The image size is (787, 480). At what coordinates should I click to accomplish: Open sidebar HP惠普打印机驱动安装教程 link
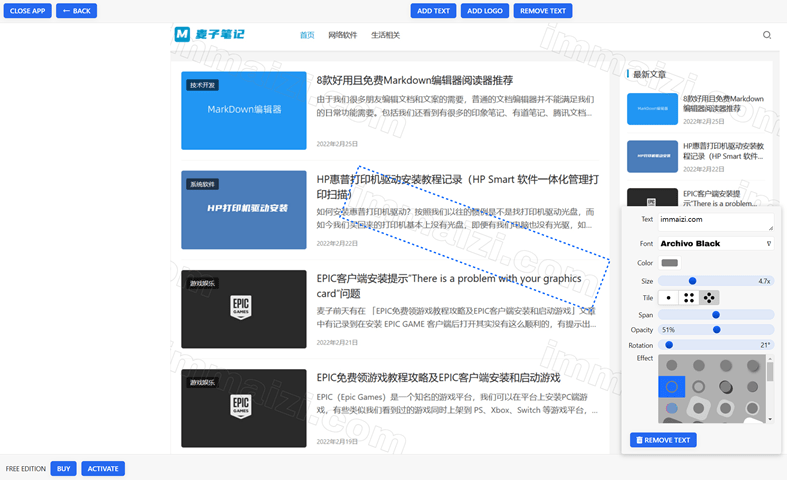(723, 151)
